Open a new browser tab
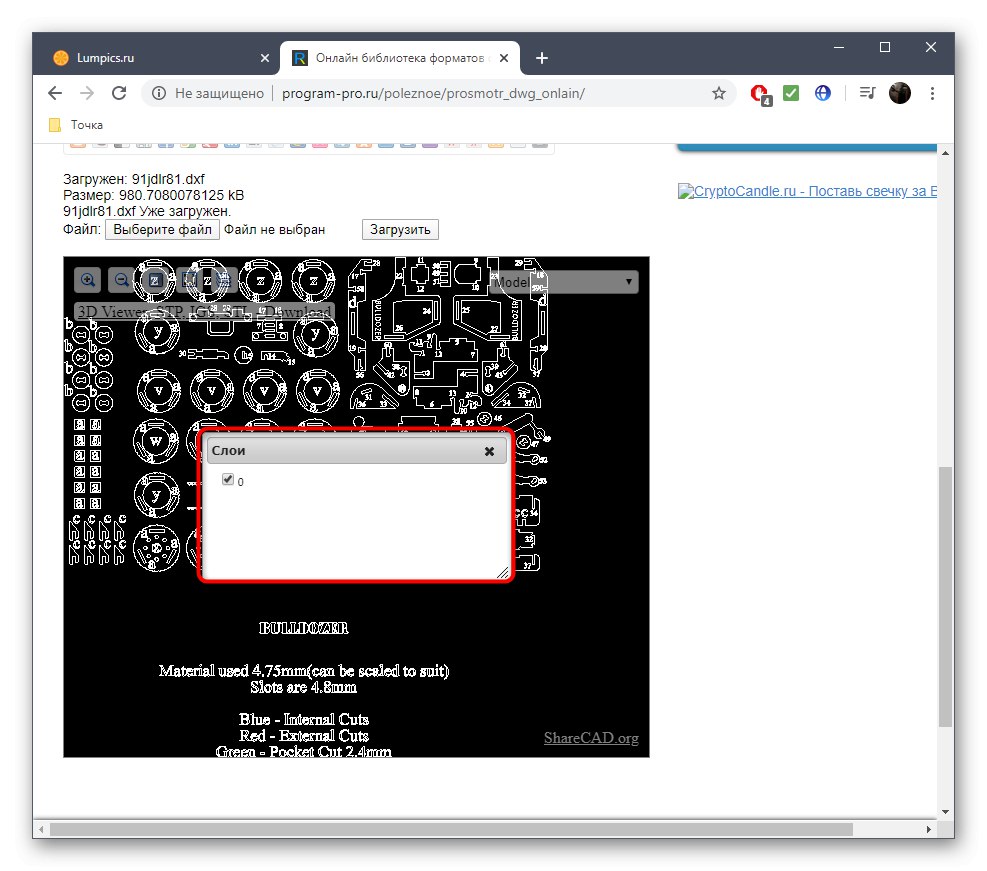 tap(542, 58)
